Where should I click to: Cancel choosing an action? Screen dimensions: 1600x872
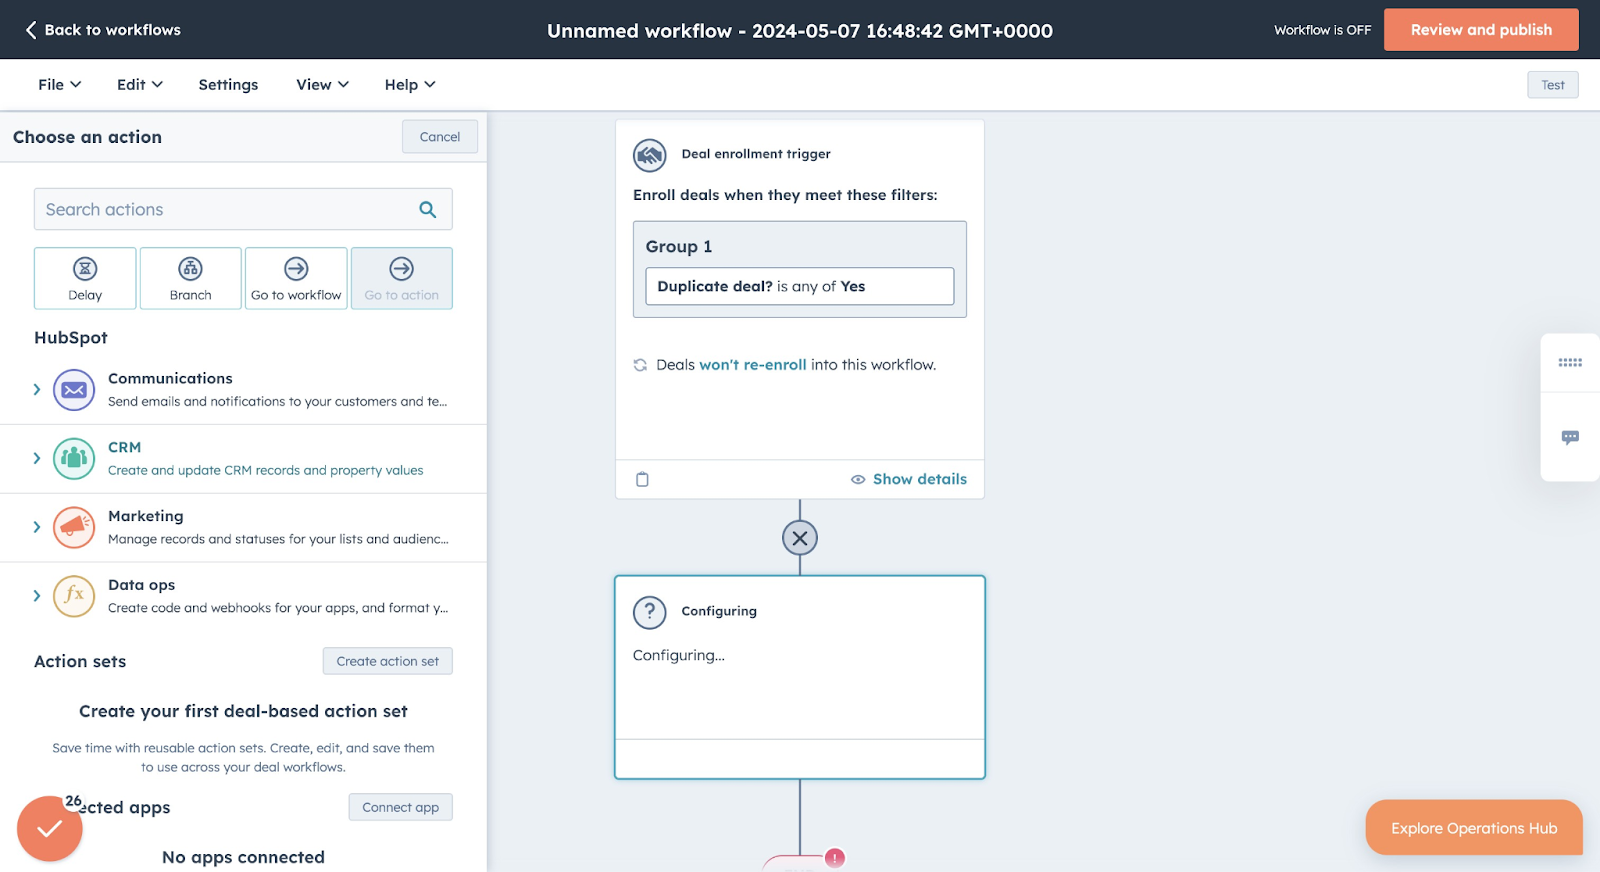tap(440, 137)
